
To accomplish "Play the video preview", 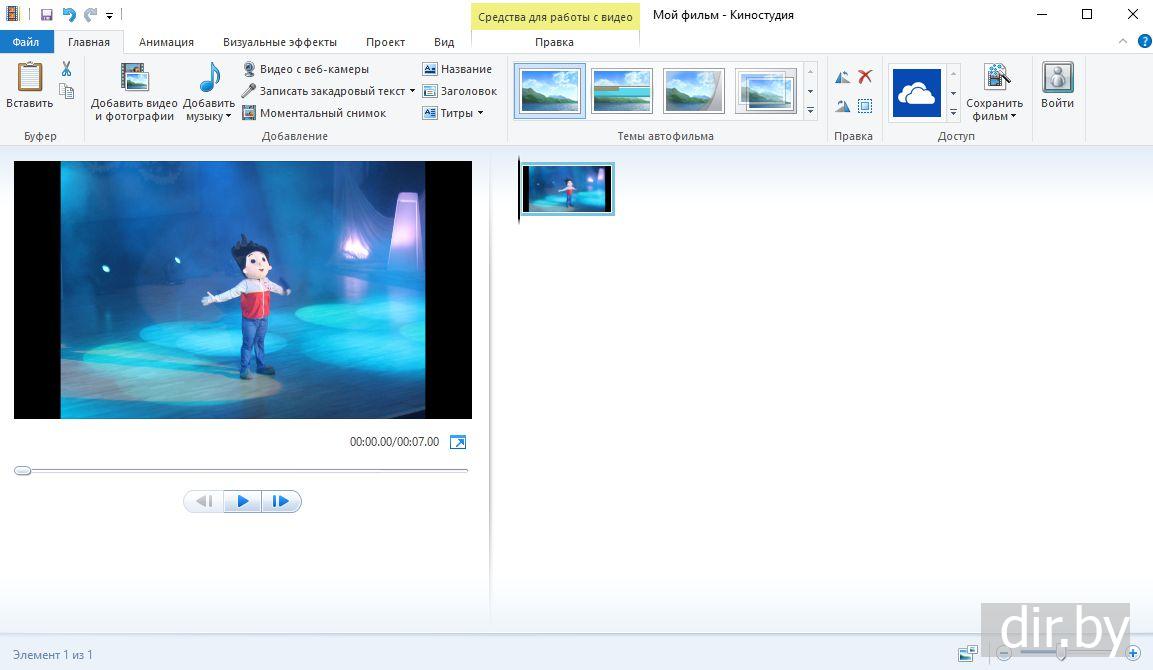I will click(243, 502).
